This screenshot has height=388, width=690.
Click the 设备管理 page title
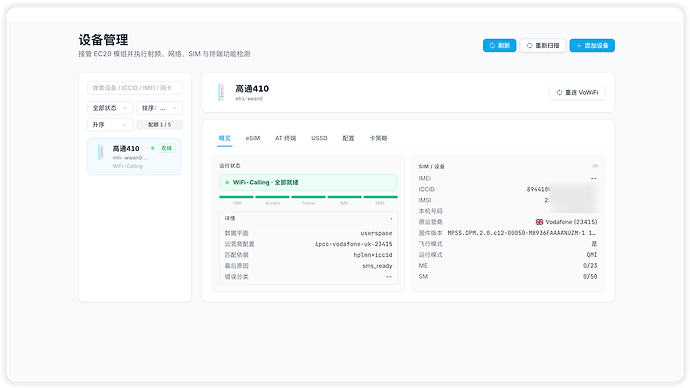point(103,40)
